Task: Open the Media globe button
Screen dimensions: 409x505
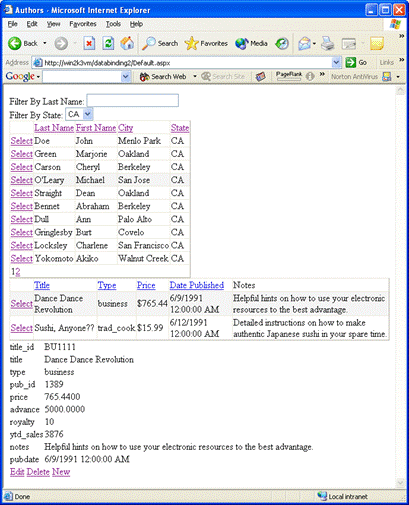Action: click(x=241, y=43)
